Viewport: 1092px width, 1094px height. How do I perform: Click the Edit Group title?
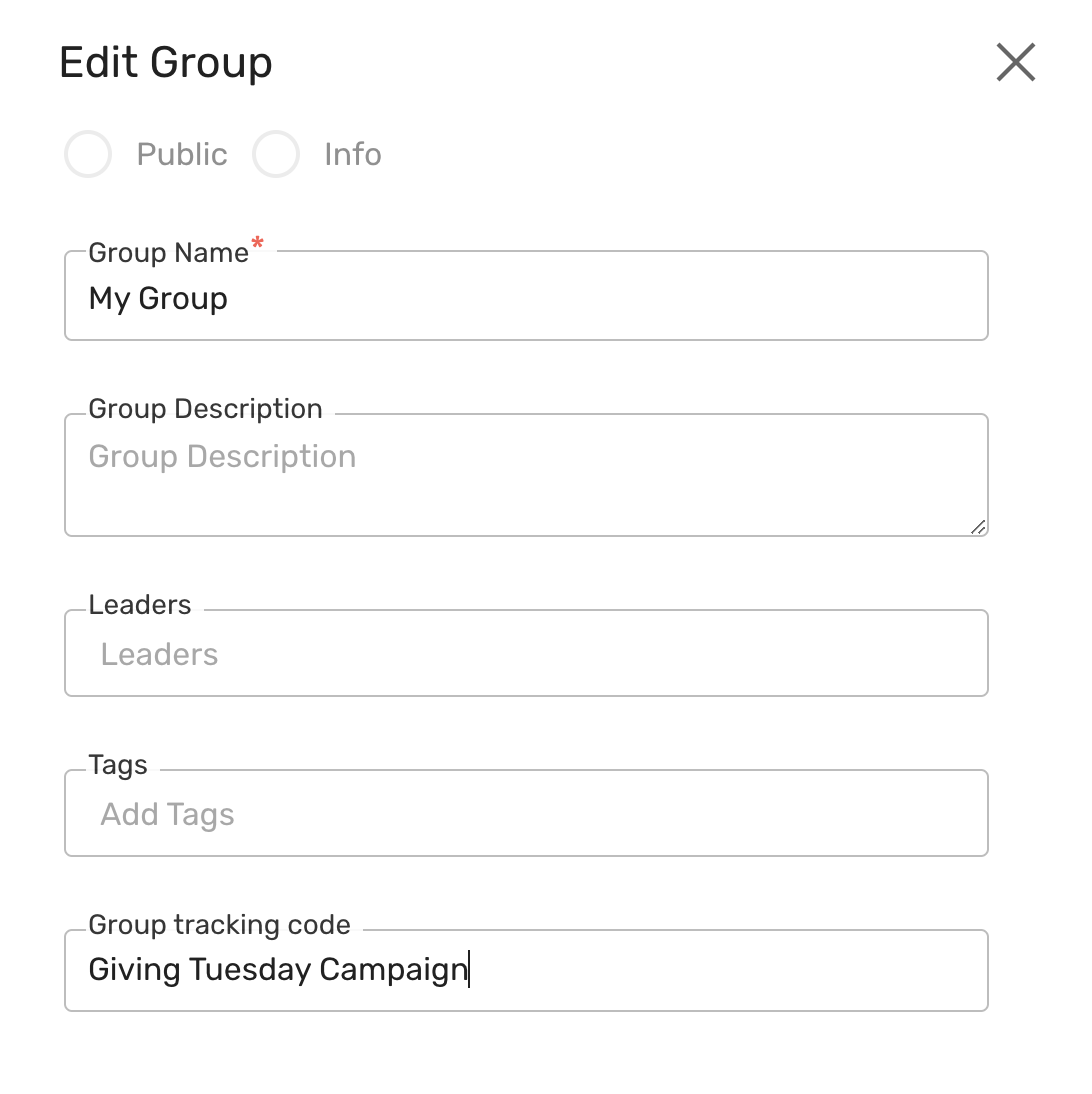167,62
